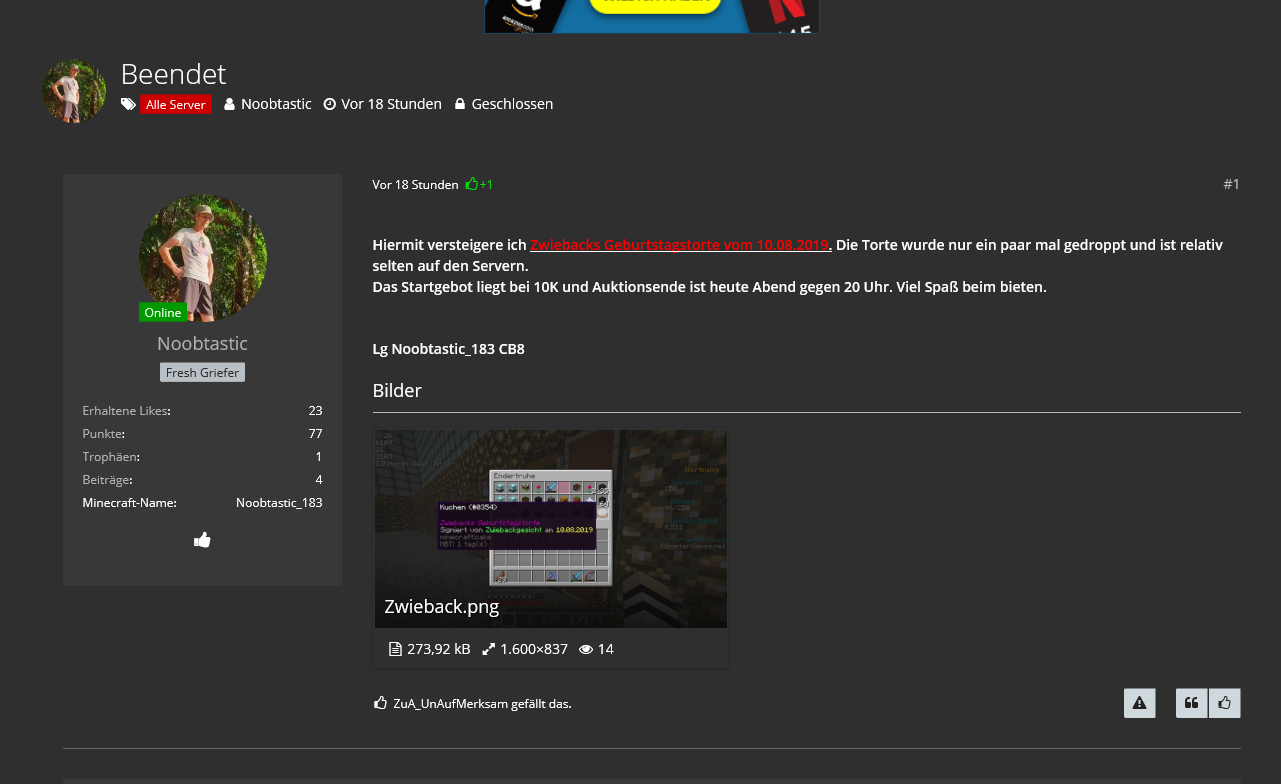Click the large Noobtastic profile picture

click(203, 257)
